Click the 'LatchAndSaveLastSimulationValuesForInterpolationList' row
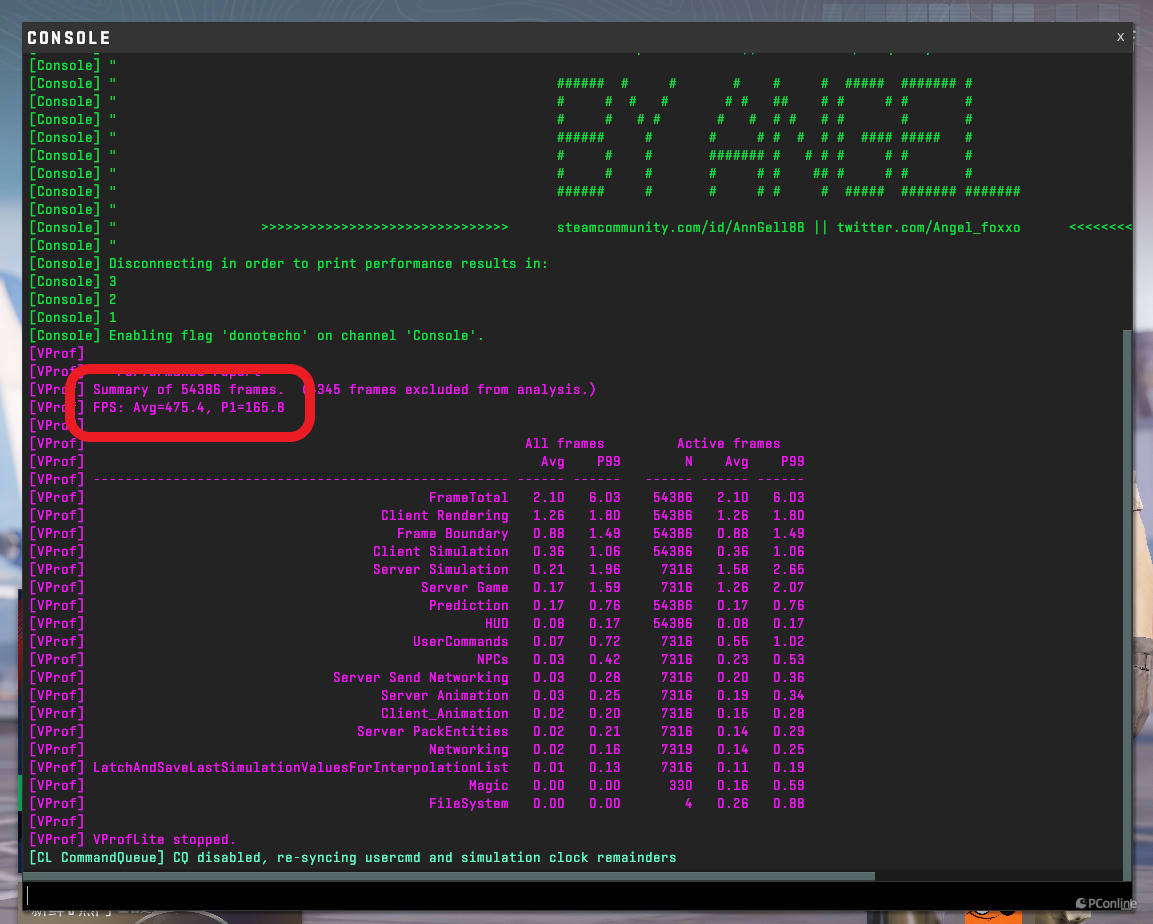Screen dimensions: 1153x924 point(300,767)
